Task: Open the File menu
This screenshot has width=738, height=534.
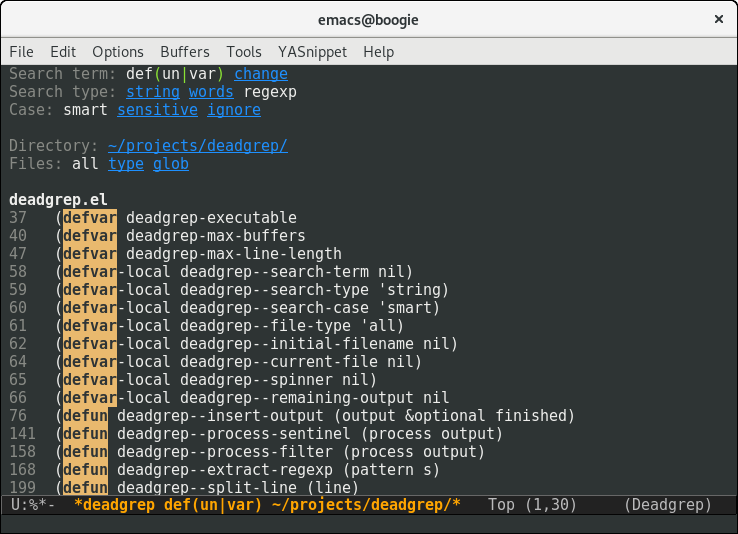Action: point(21,52)
